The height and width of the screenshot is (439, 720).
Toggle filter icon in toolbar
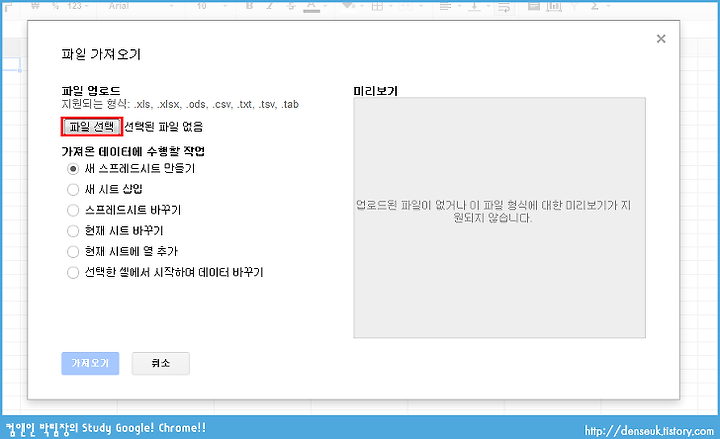574,6
